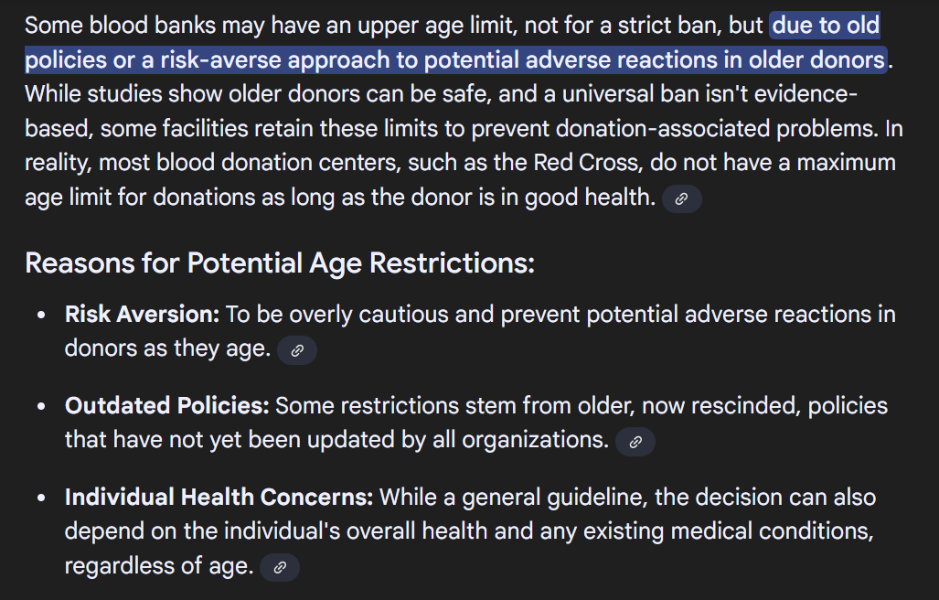Click the 'Reasons for Potential Age Restrictions:' heading
Image resolution: width=939 pixels, height=600 pixels.
tap(280, 263)
